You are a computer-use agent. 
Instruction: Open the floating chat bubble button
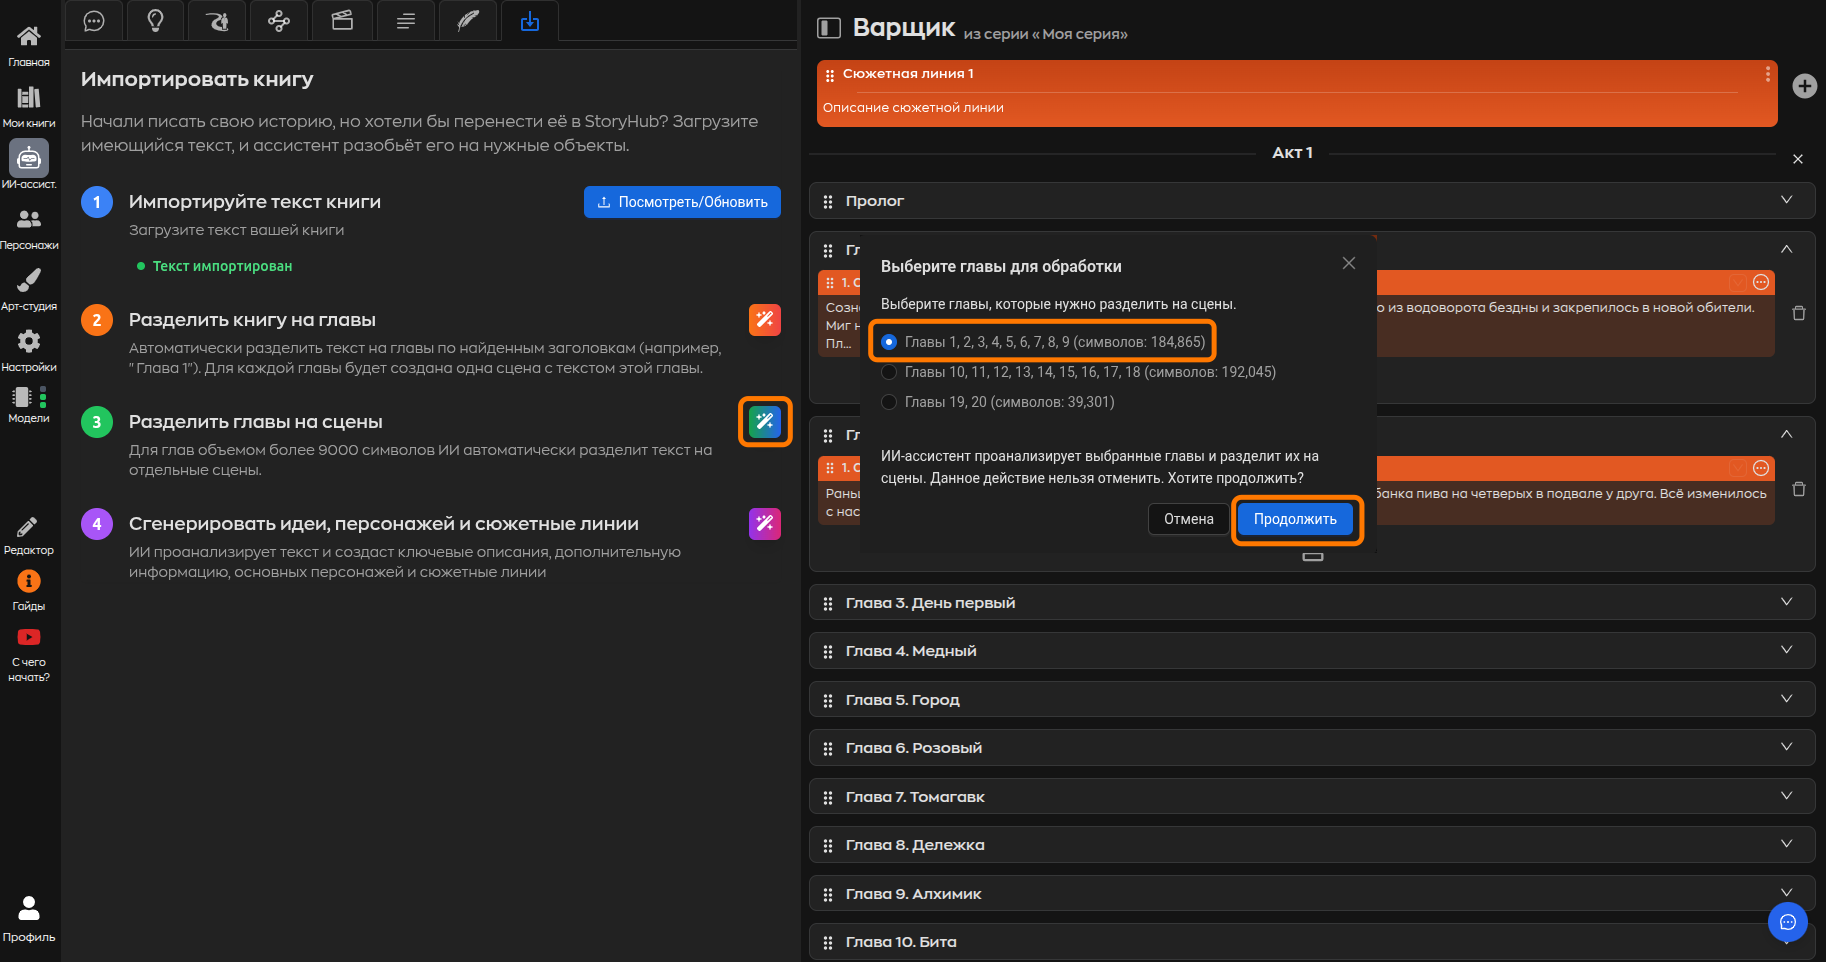[x=1787, y=922]
